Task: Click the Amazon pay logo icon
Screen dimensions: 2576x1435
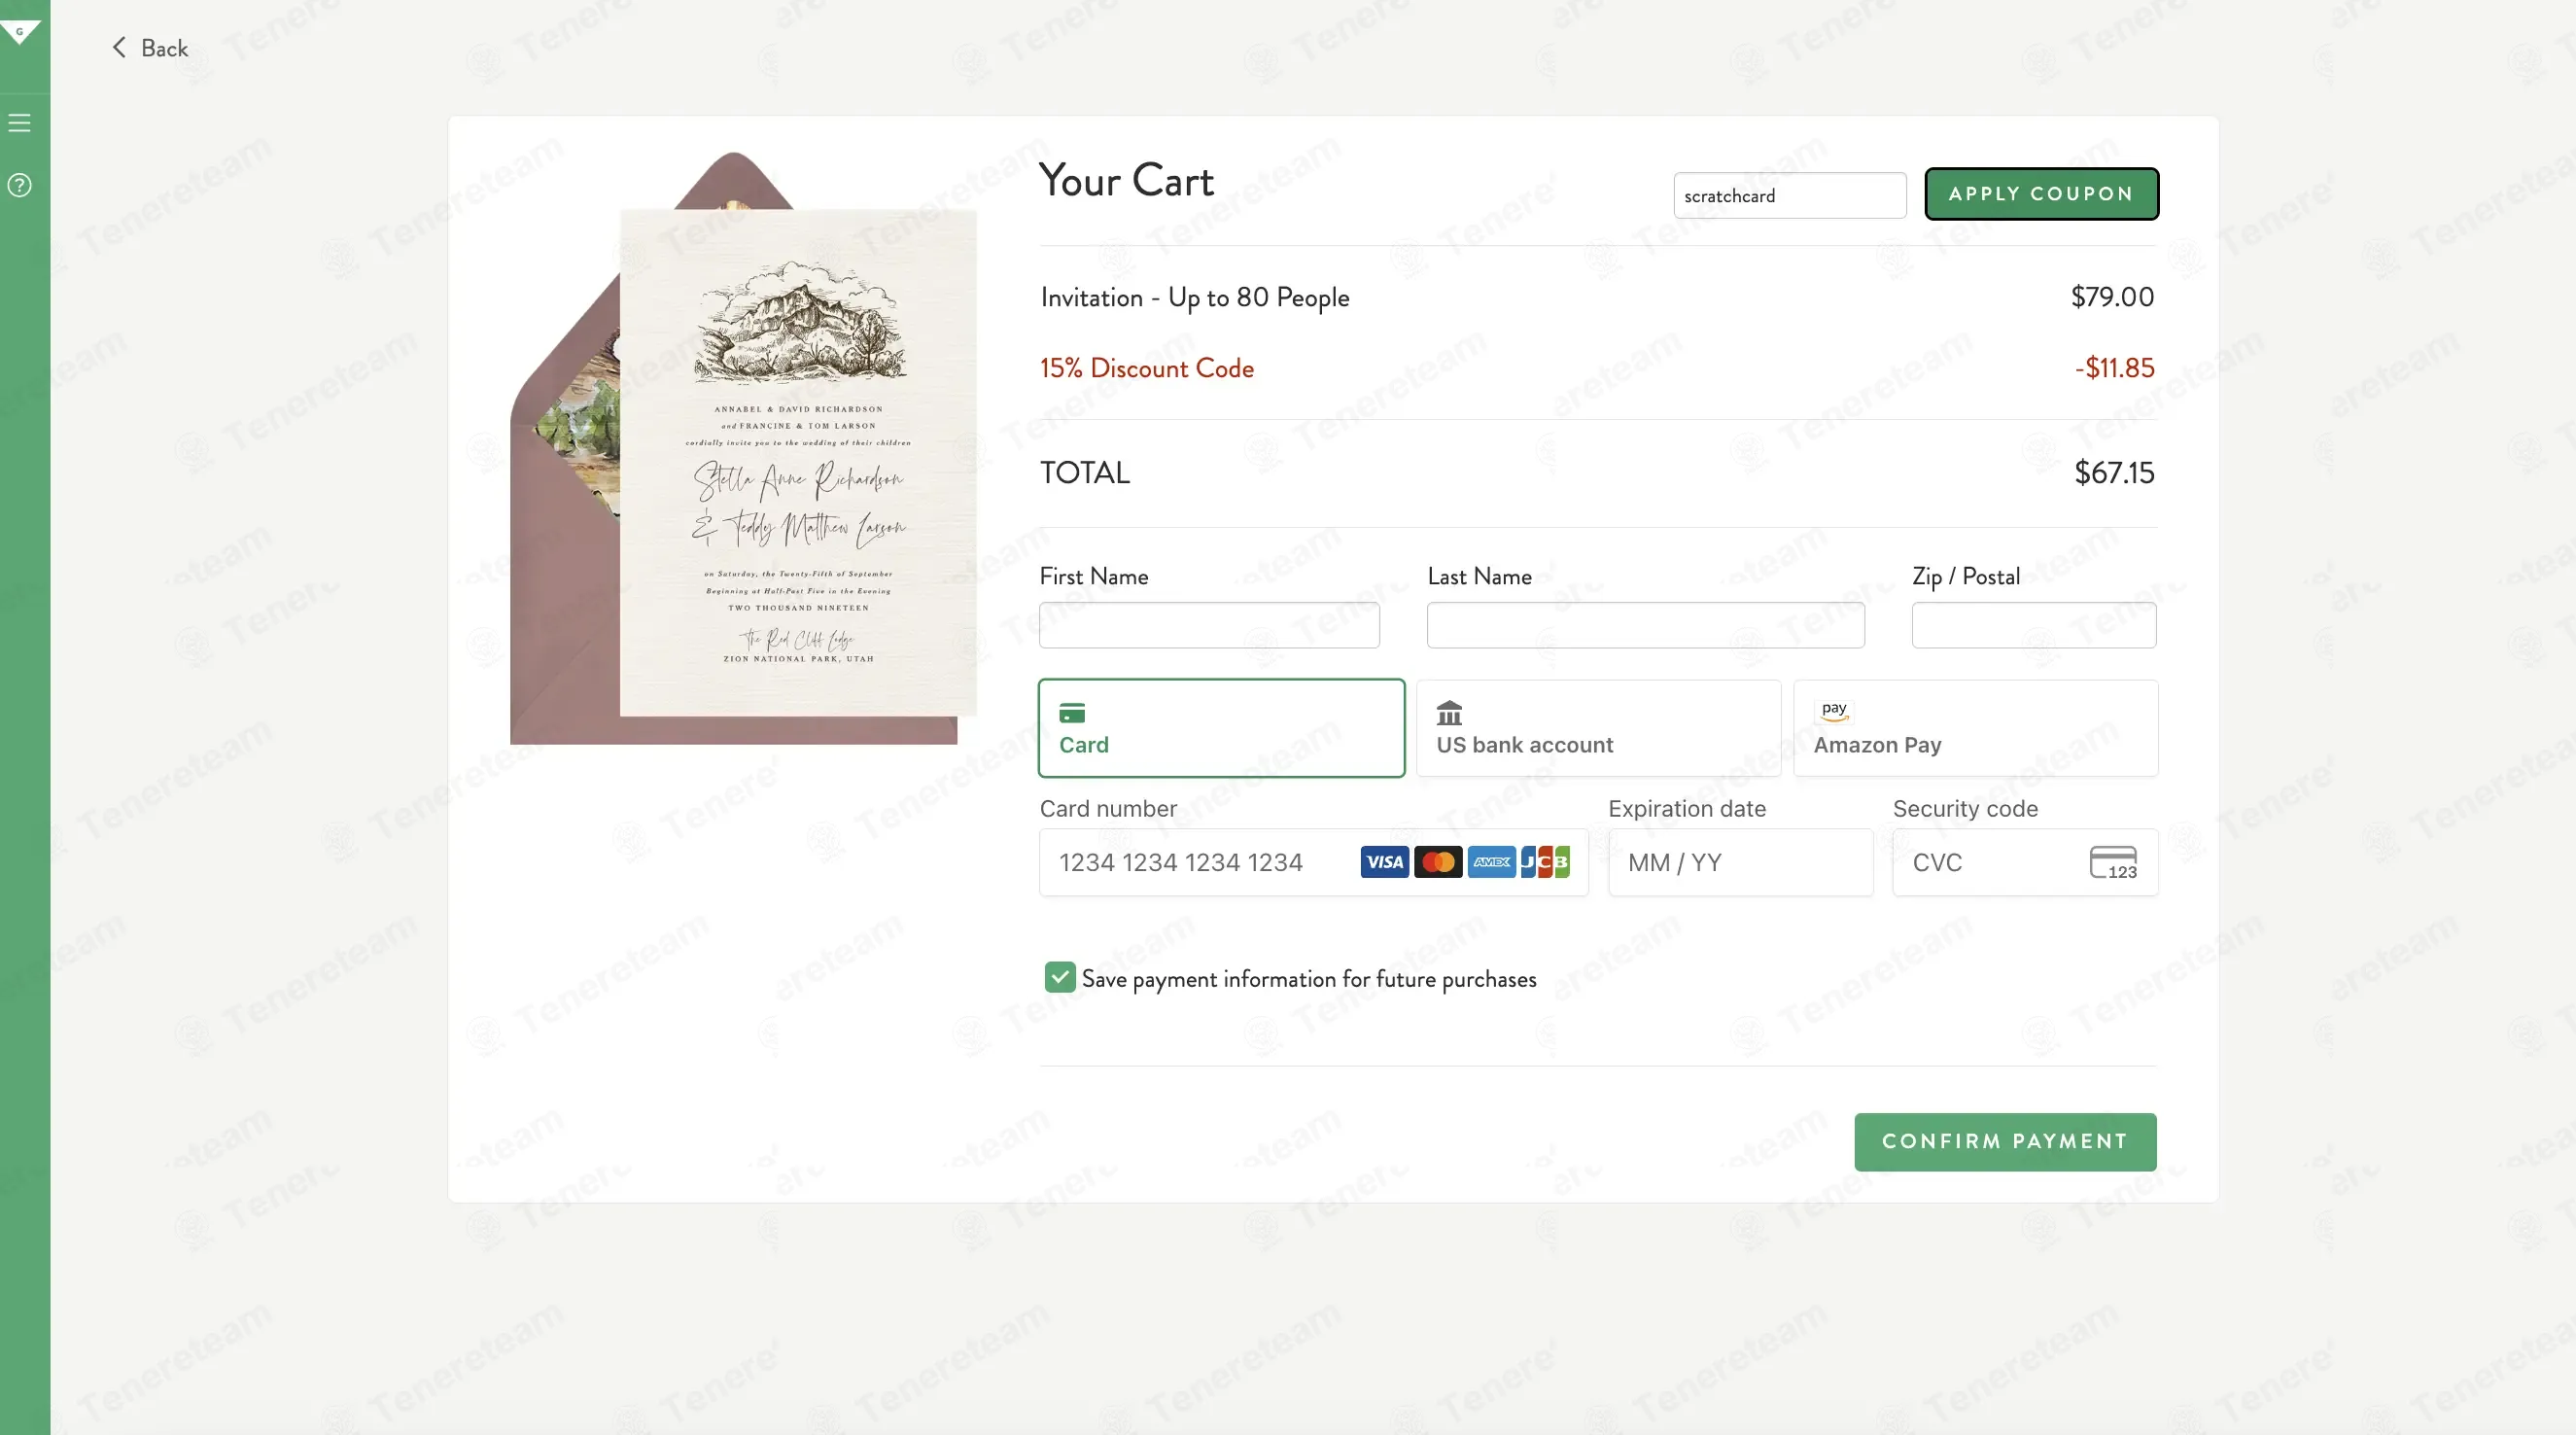Action: tap(1834, 711)
